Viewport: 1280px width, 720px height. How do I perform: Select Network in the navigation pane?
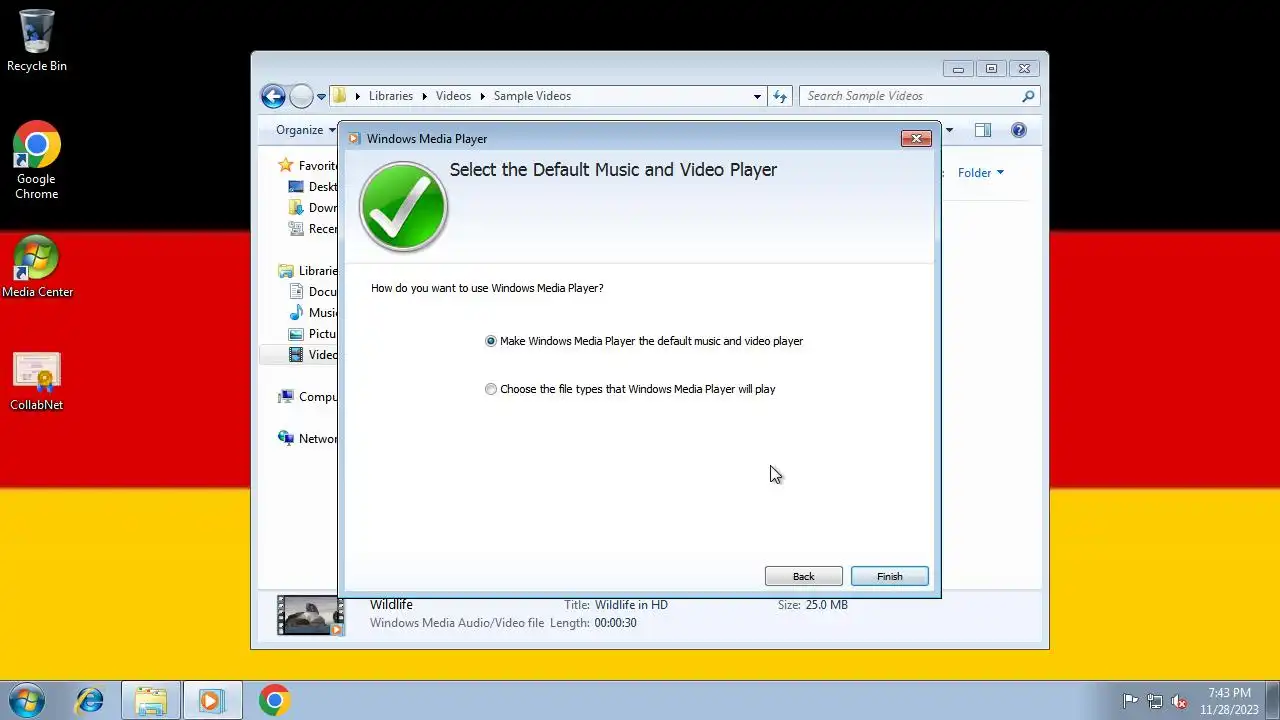click(x=308, y=439)
